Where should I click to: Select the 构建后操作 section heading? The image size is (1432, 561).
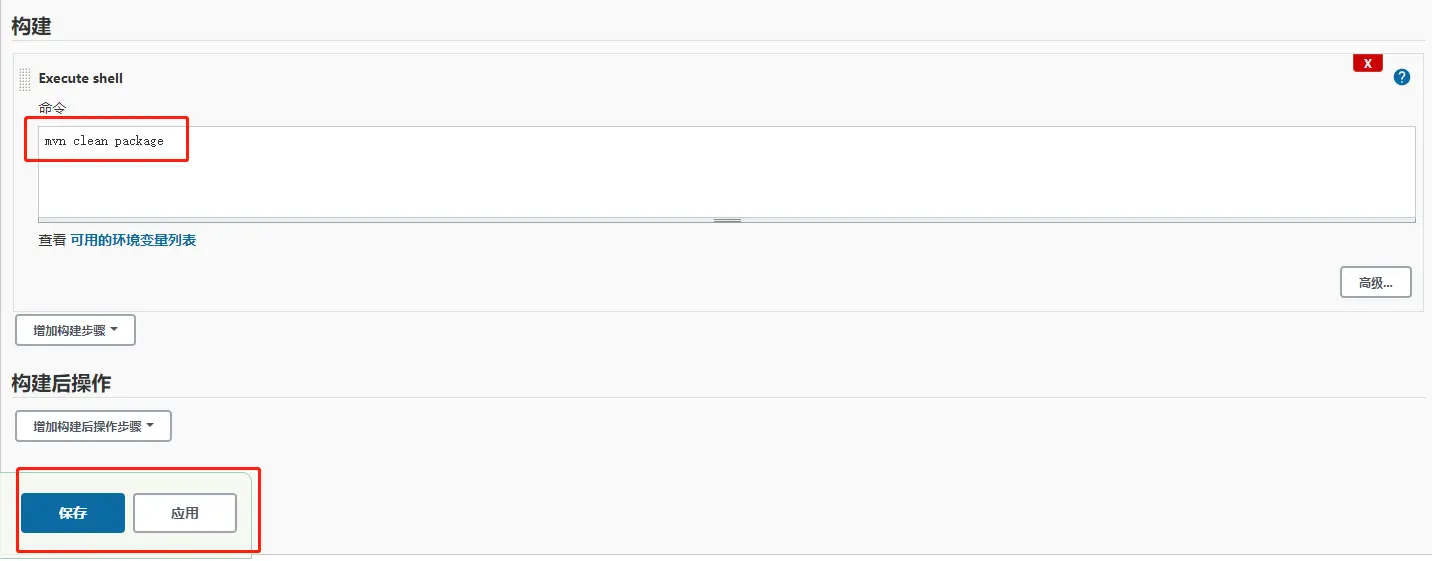pos(61,383)
